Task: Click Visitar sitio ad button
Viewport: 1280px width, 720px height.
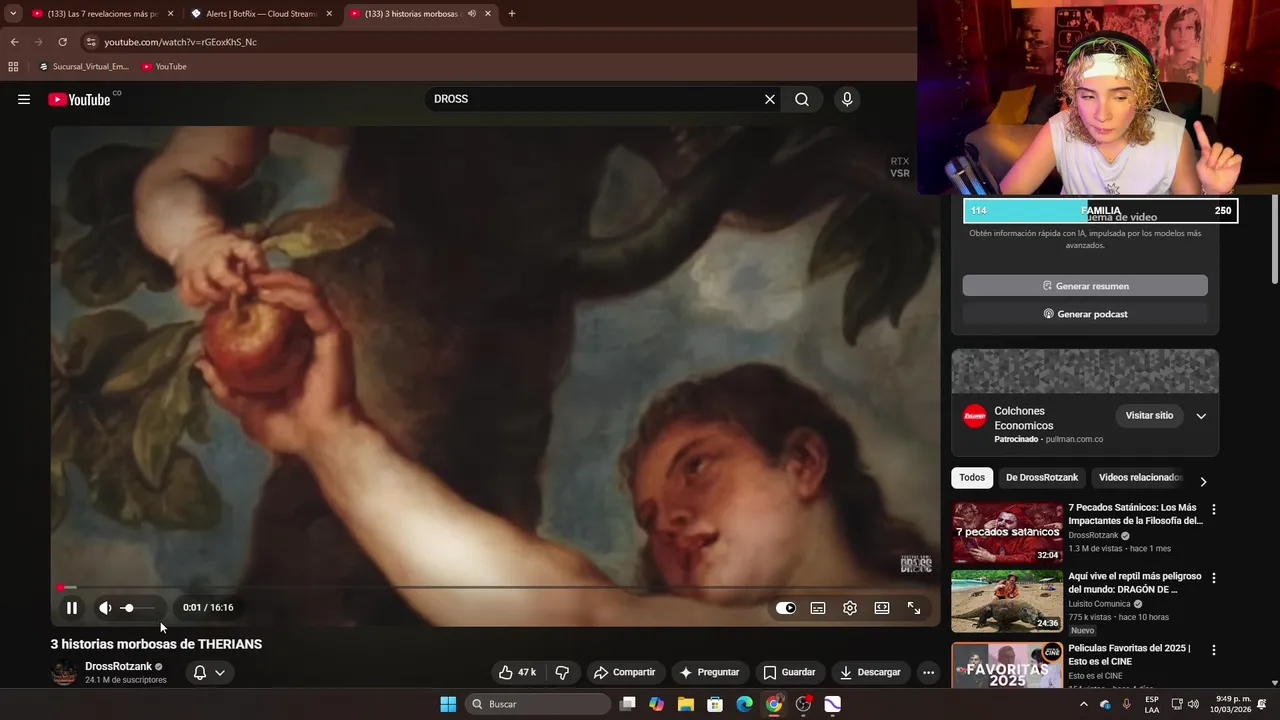Action: [1149, 415]
